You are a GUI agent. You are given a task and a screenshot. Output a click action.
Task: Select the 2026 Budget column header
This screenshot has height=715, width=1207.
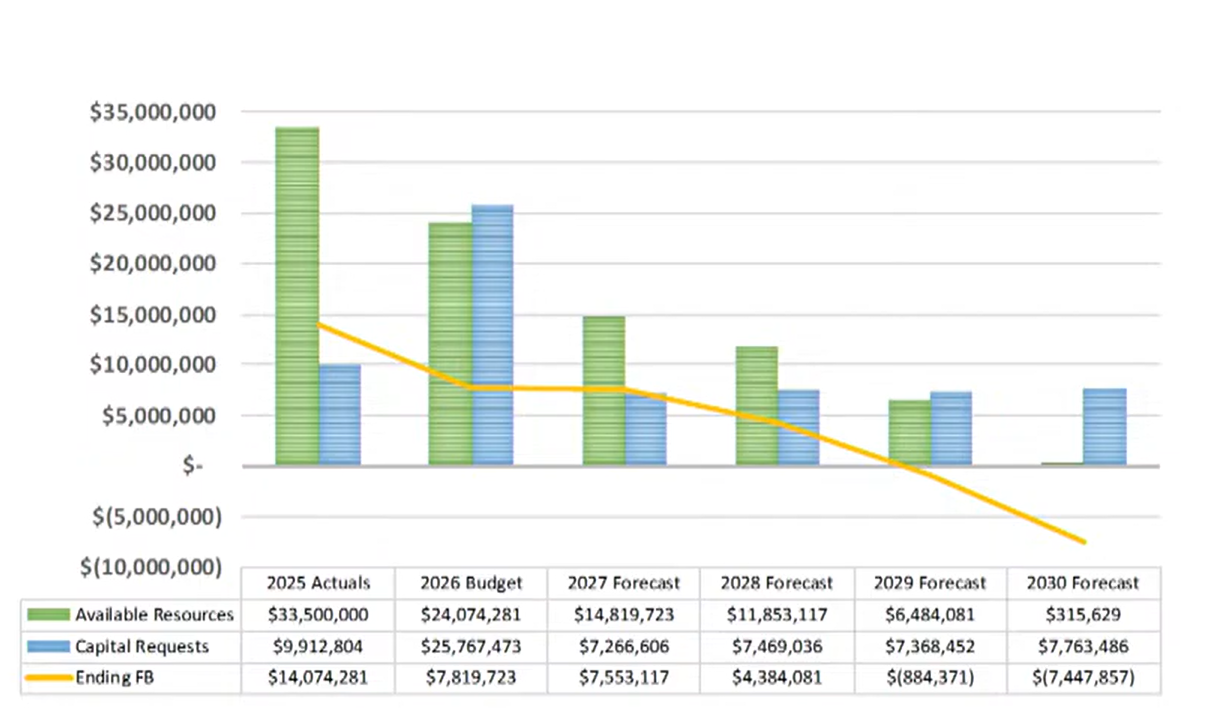471,583
